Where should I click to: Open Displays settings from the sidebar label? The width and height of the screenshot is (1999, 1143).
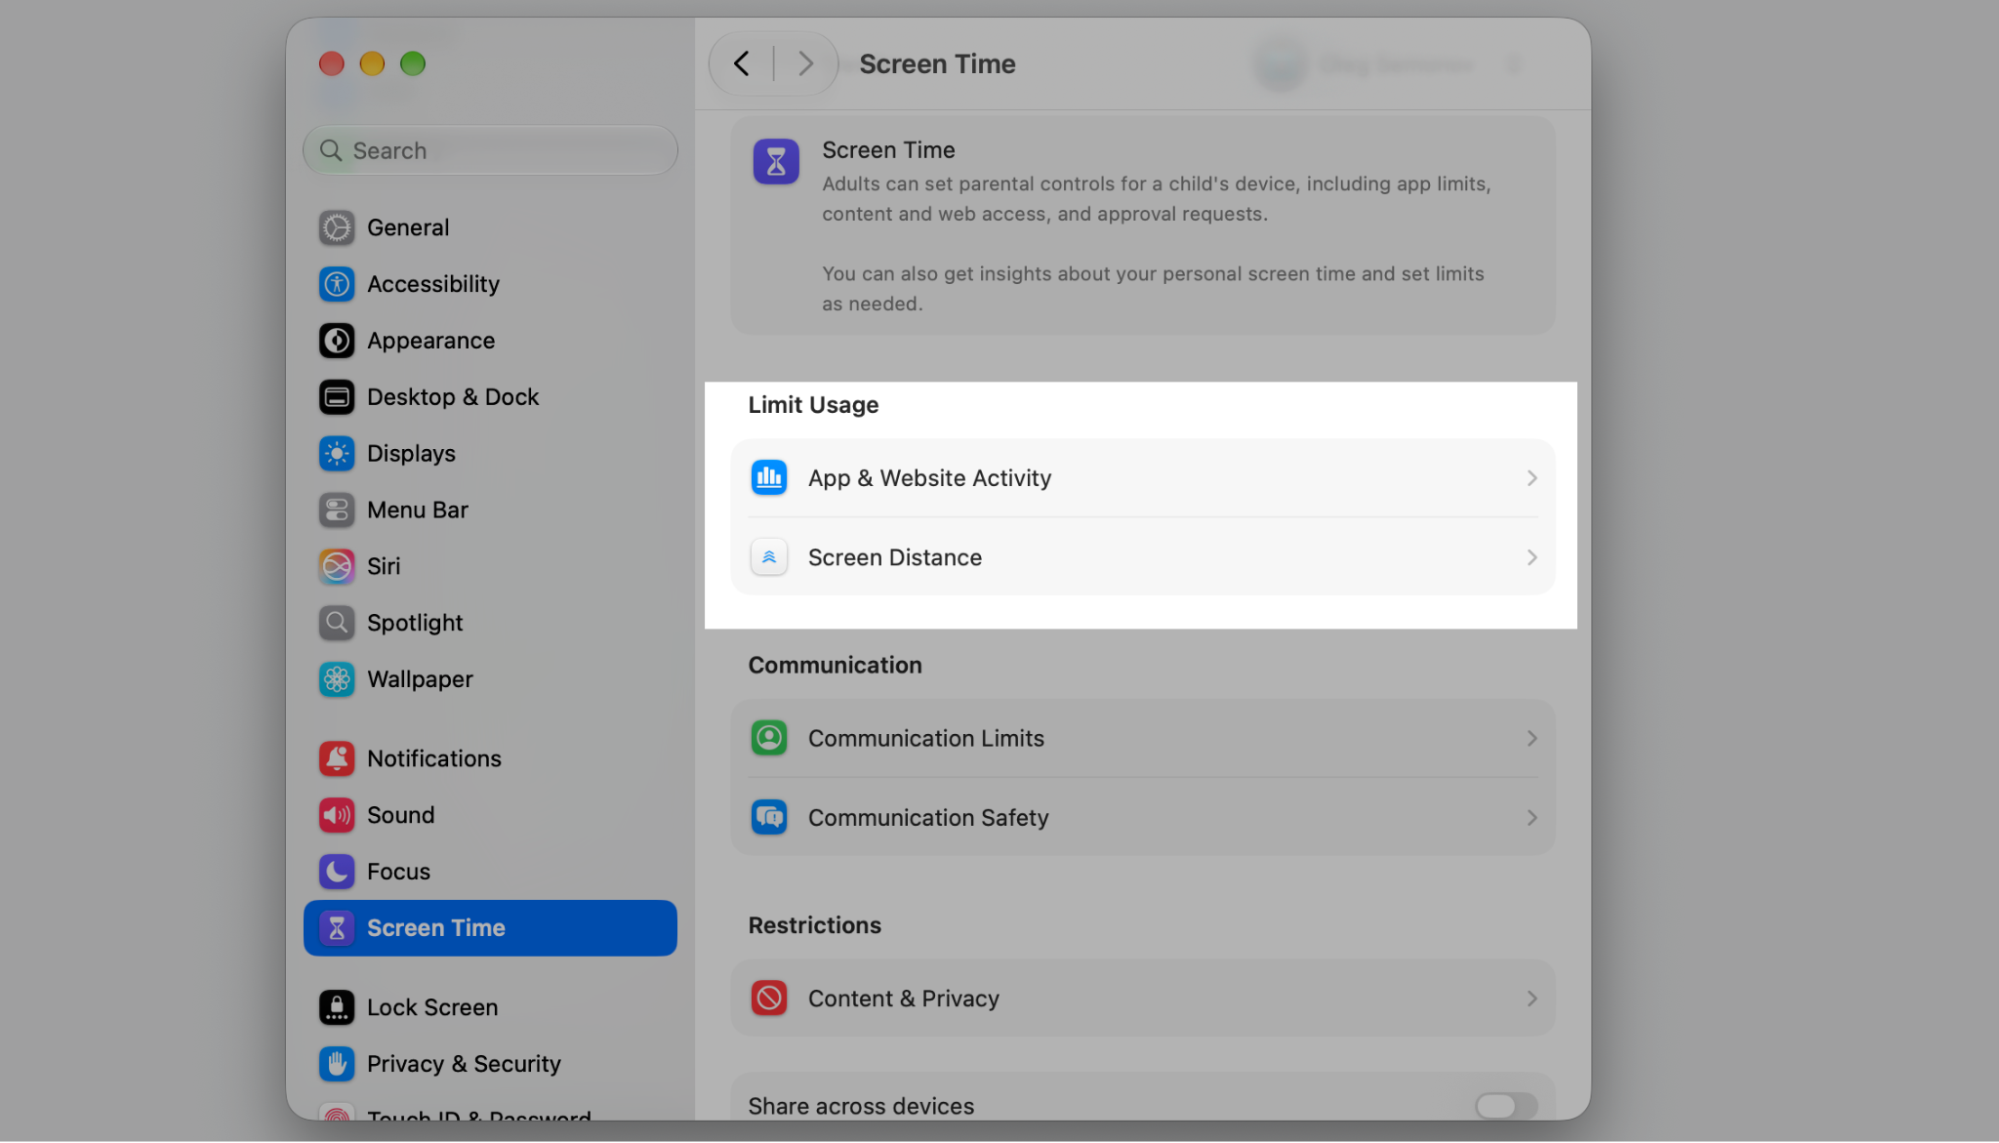tap(411, 454)
